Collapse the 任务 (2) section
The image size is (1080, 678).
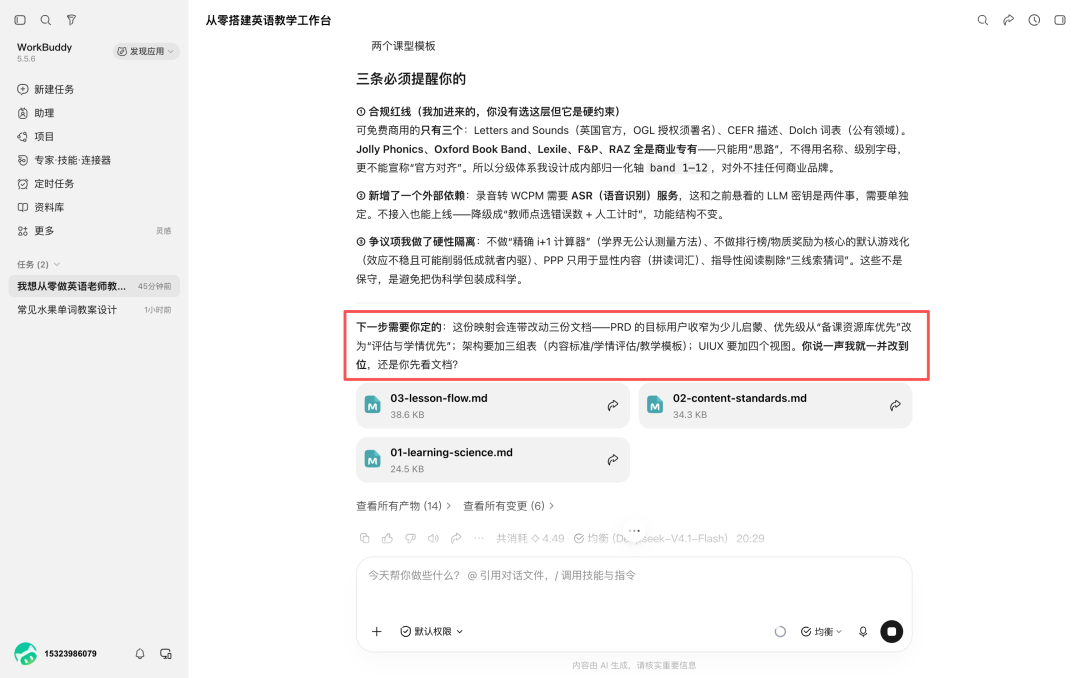coord(38,265)
